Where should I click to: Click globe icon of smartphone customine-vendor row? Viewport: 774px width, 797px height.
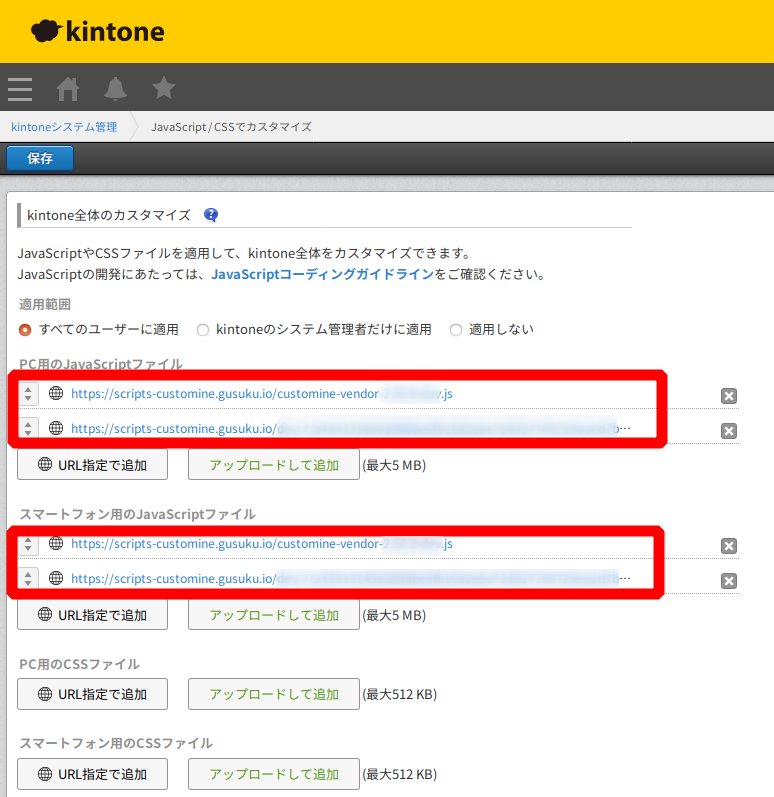pos(56,543)
